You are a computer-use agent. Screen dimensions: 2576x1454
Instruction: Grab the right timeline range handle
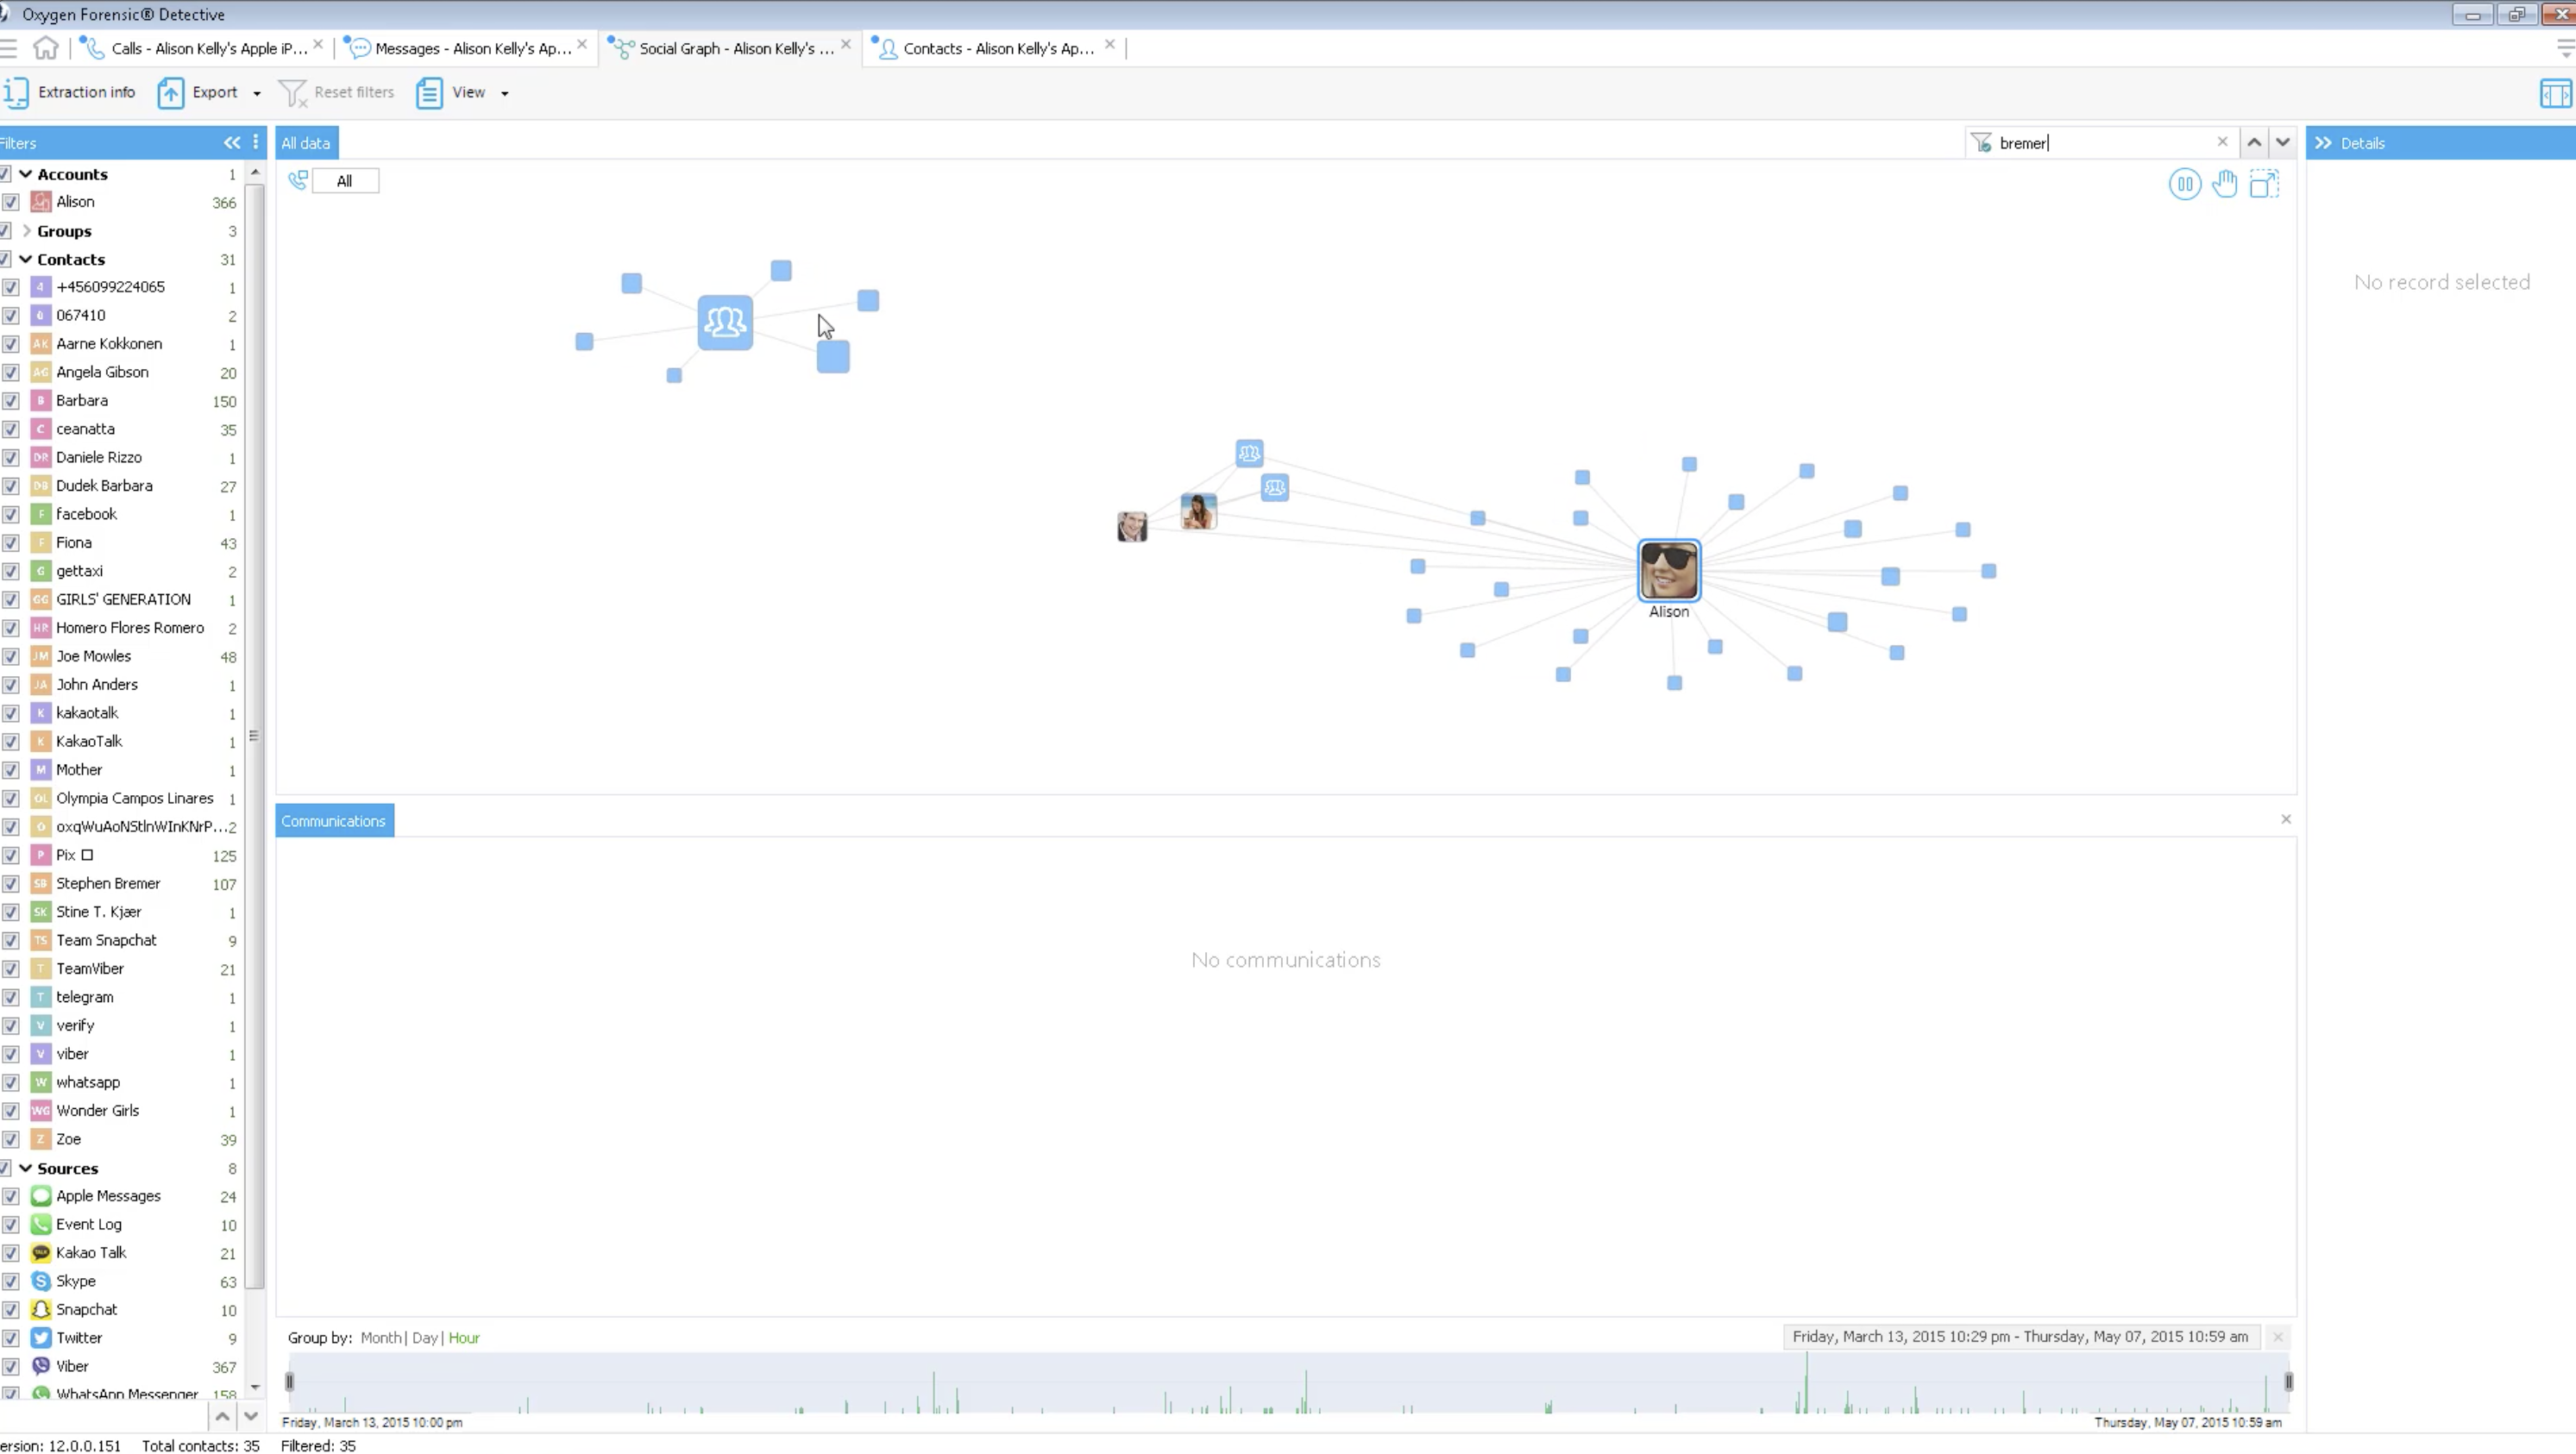point(2289,1382)
